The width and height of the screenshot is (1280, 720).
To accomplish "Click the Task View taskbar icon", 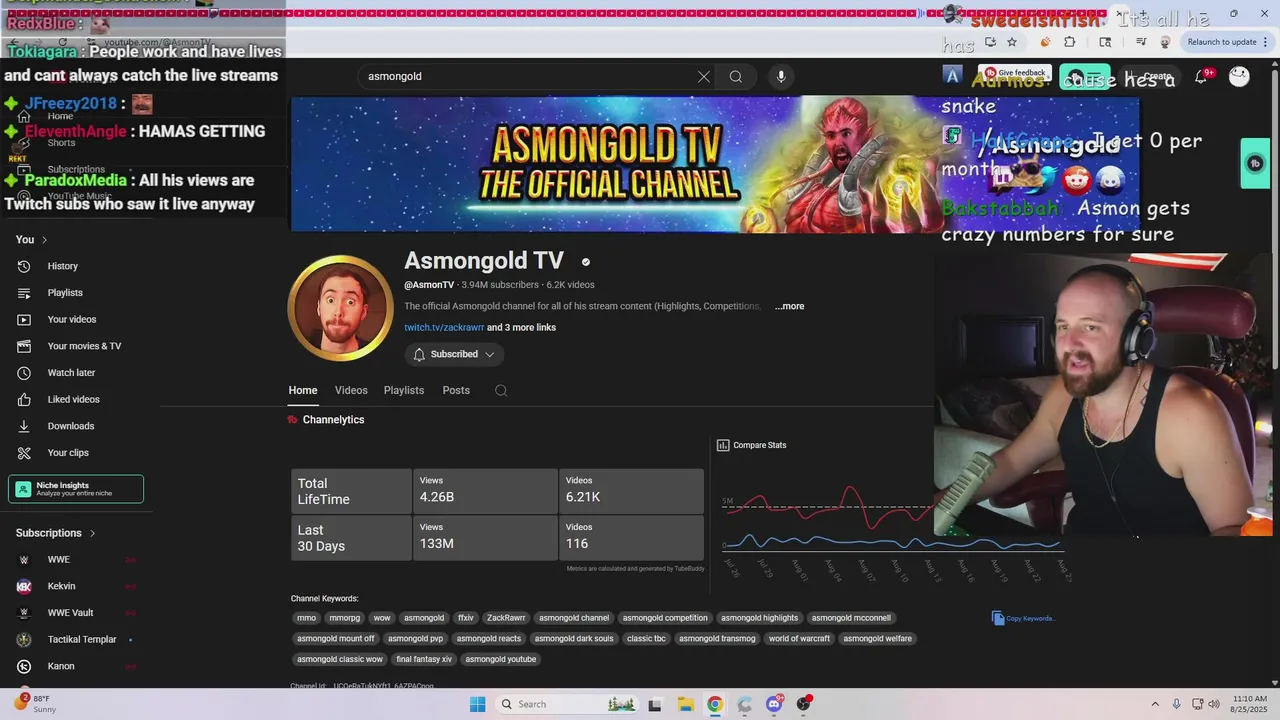I will [654, 704].
